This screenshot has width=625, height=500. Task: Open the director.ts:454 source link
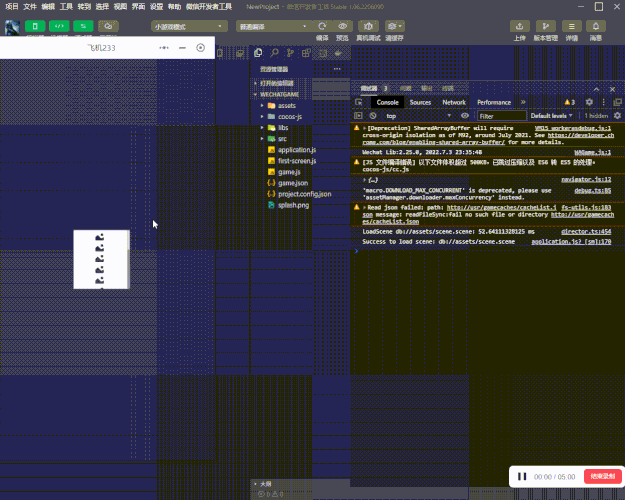coord(586,232)
